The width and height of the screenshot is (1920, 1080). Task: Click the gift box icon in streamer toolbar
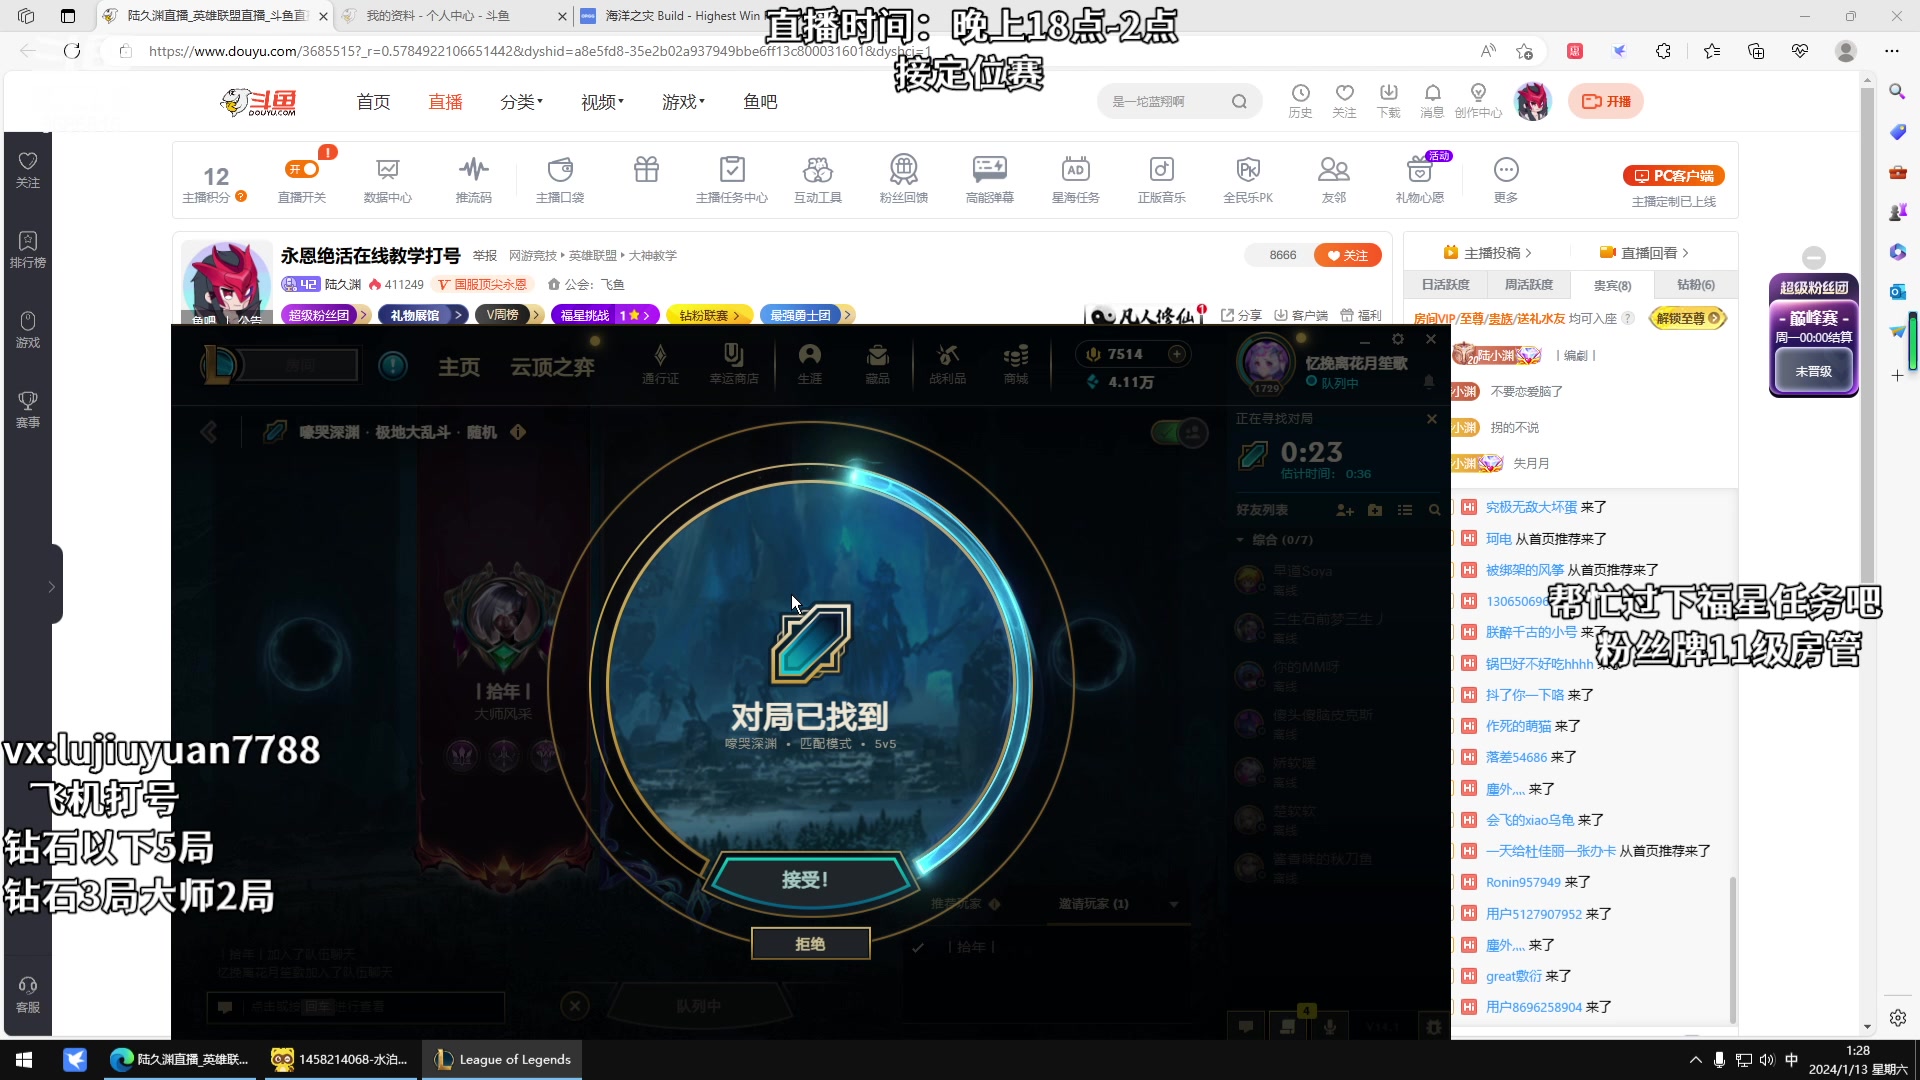pyautogui.click(x=646, y=170)
